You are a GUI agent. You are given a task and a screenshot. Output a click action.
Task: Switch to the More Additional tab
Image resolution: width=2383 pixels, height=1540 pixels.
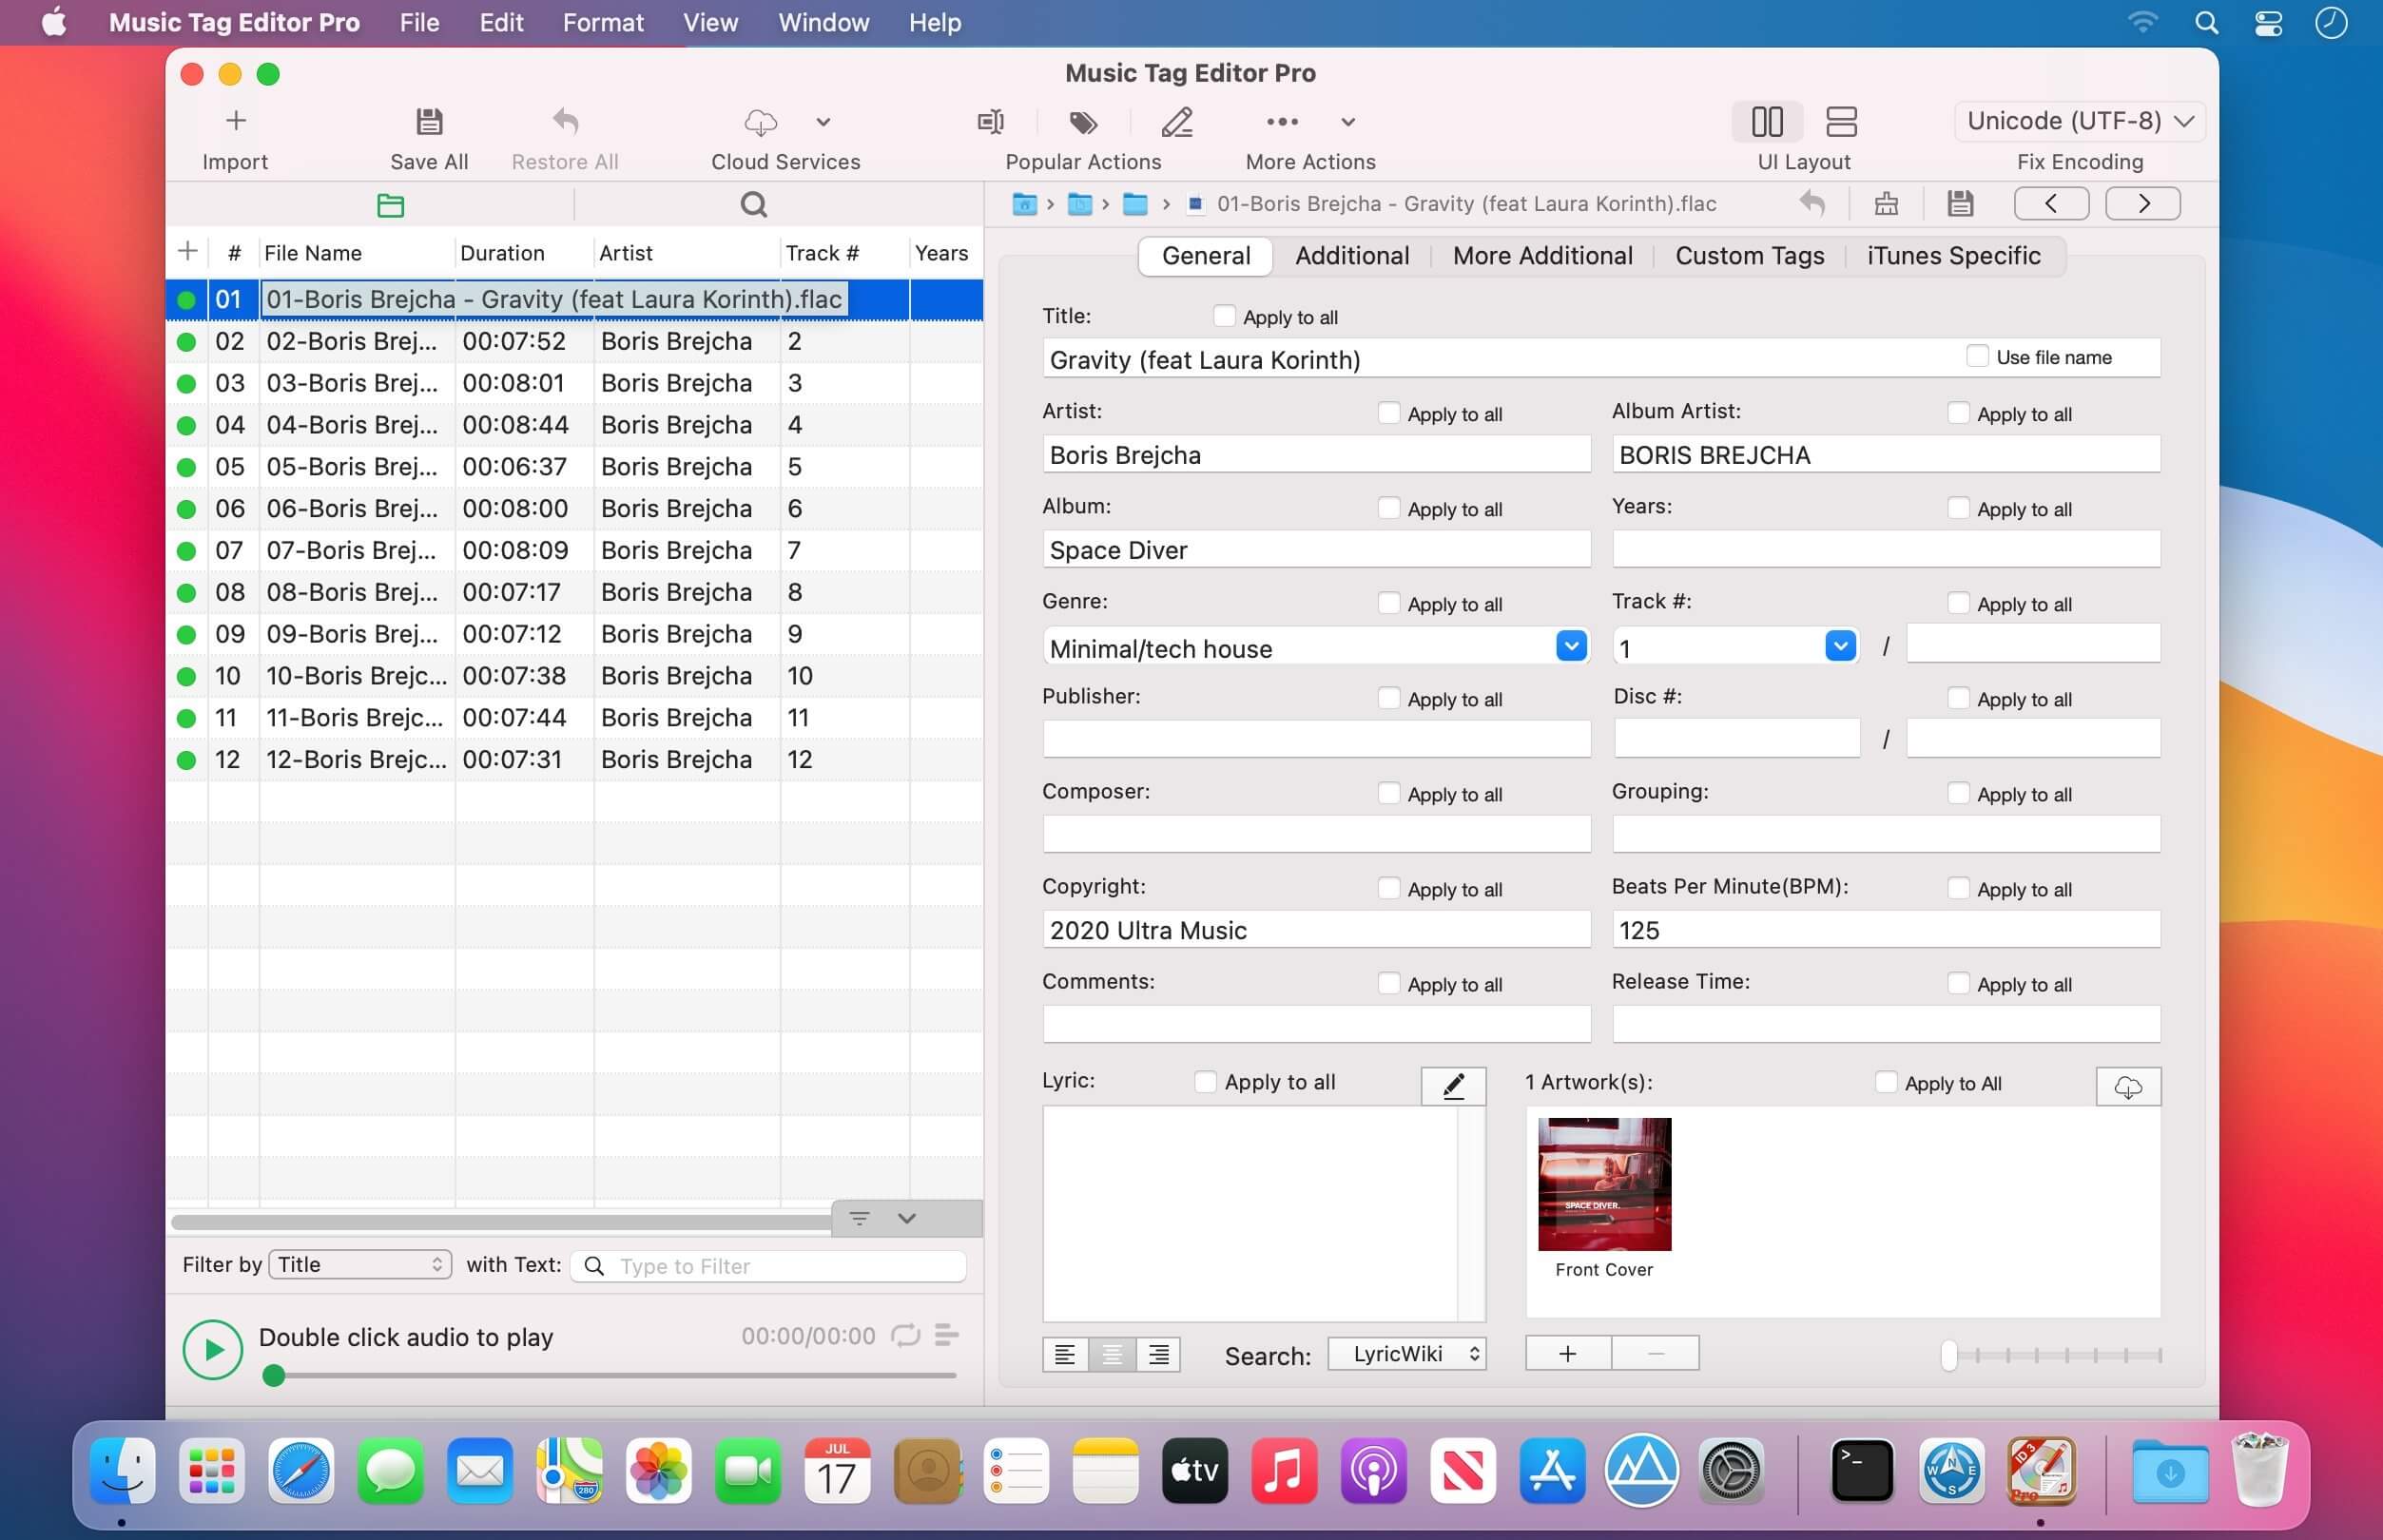coord(1542,256)
